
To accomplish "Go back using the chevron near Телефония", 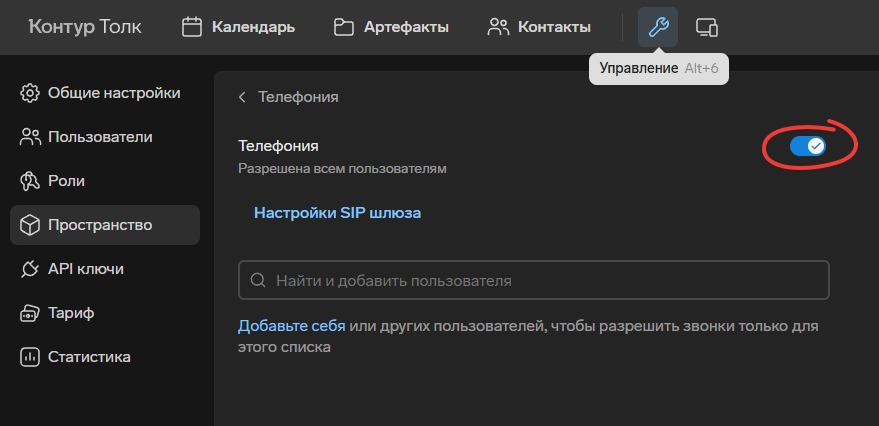I will (242, 97).
